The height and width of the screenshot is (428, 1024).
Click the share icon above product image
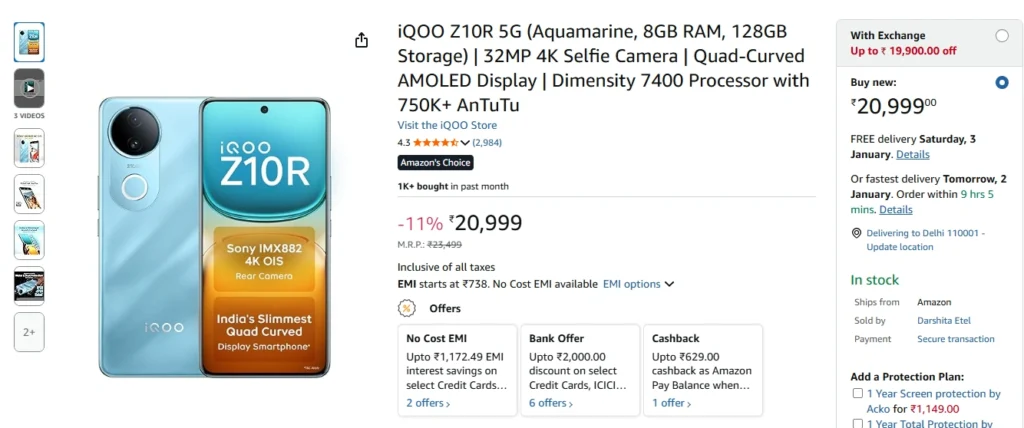[x=361, y=40]
